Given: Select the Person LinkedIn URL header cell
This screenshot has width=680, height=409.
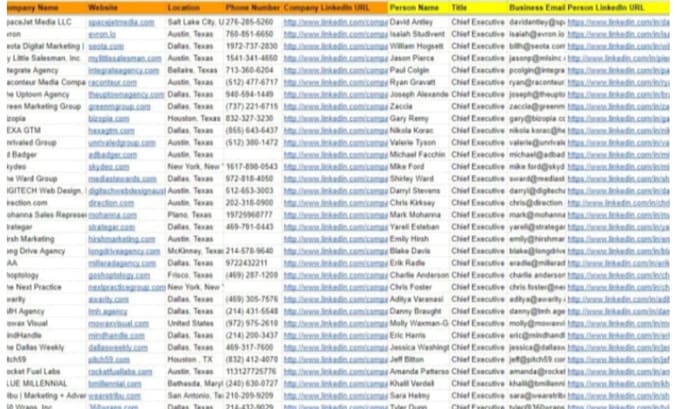Looking at the screenshot, I should click(x=618, y=8).
